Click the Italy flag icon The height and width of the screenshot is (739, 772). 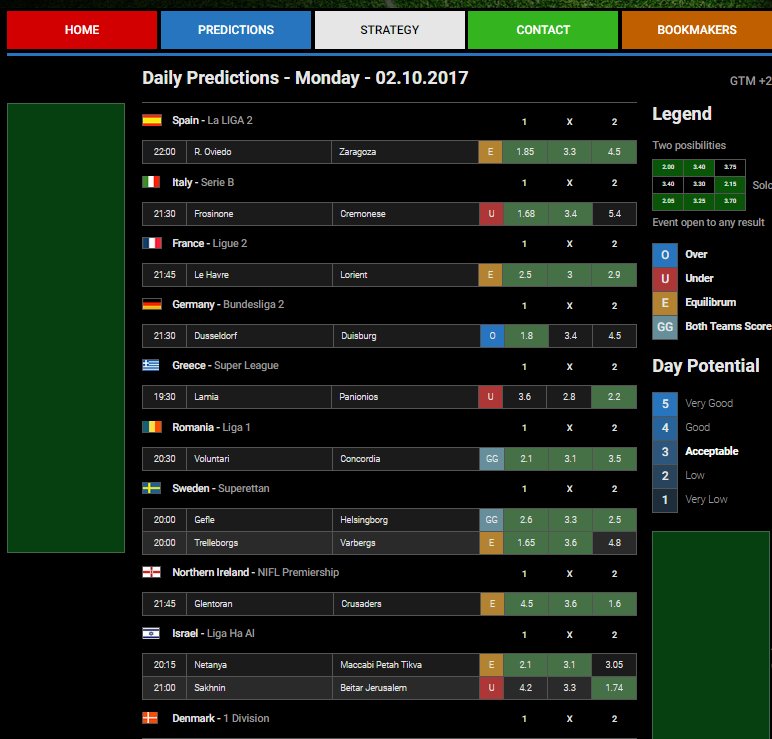(x=151, y=182)
